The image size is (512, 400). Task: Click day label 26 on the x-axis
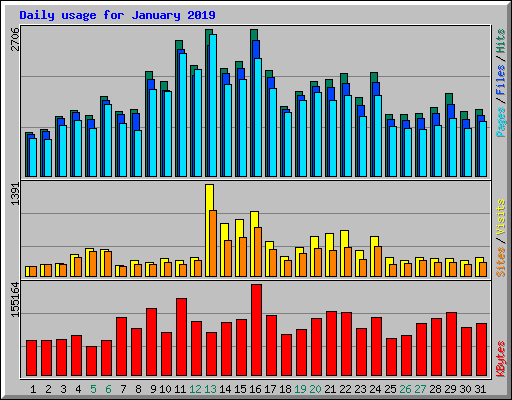(405, 389)
